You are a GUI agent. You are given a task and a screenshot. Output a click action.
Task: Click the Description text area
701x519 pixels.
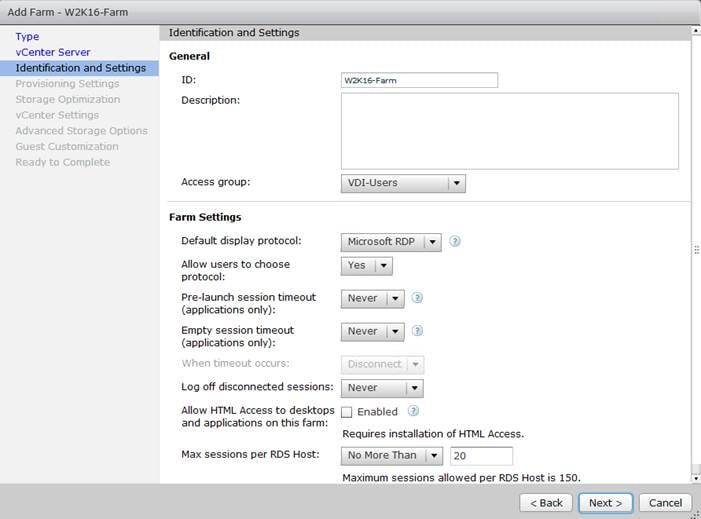point(510,131)
